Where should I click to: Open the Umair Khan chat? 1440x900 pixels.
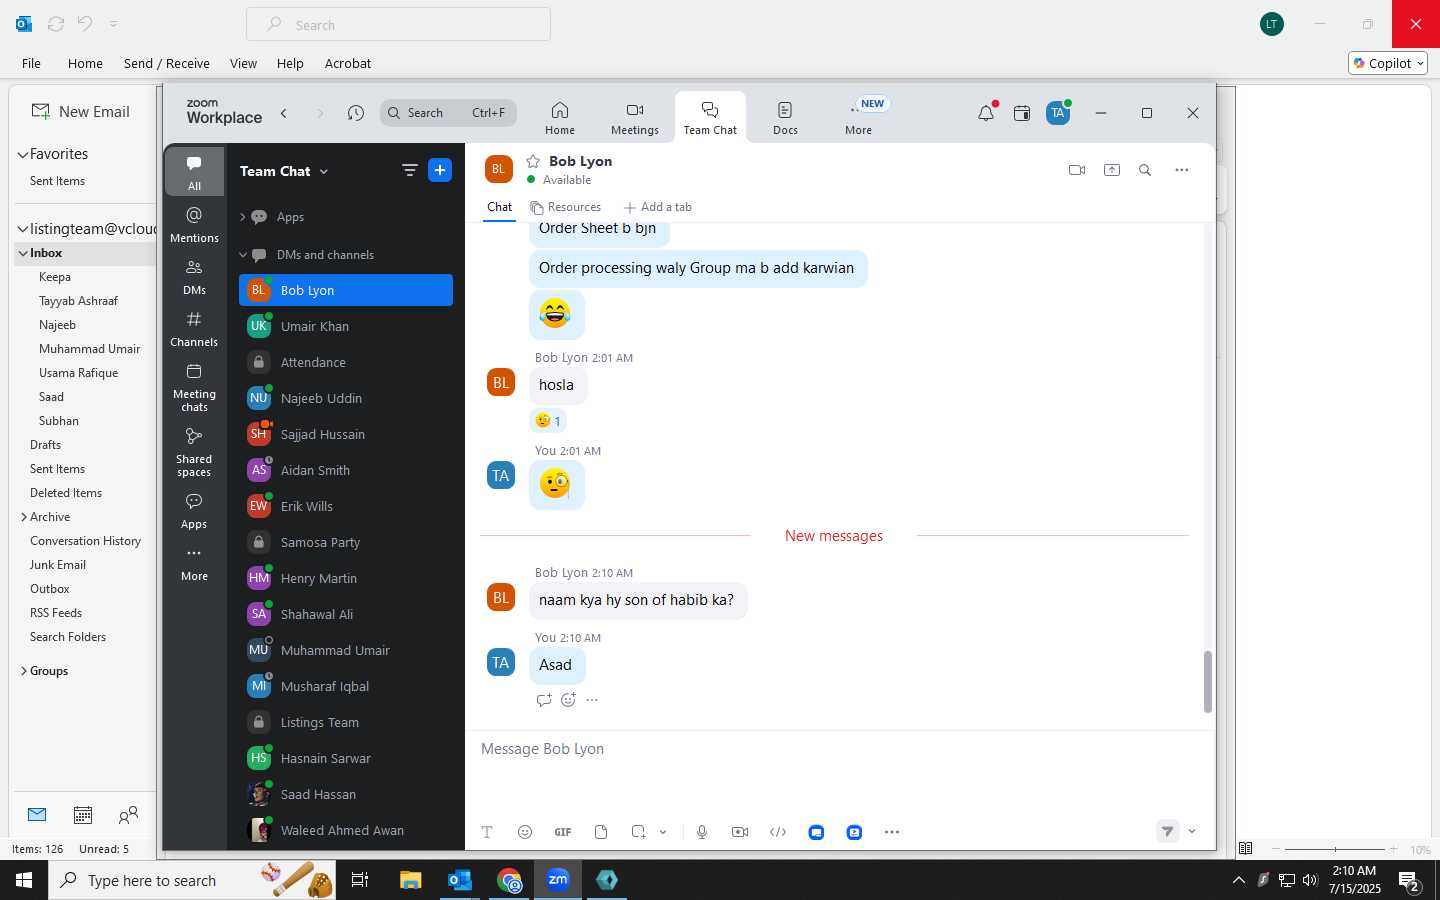click(346, 326)
